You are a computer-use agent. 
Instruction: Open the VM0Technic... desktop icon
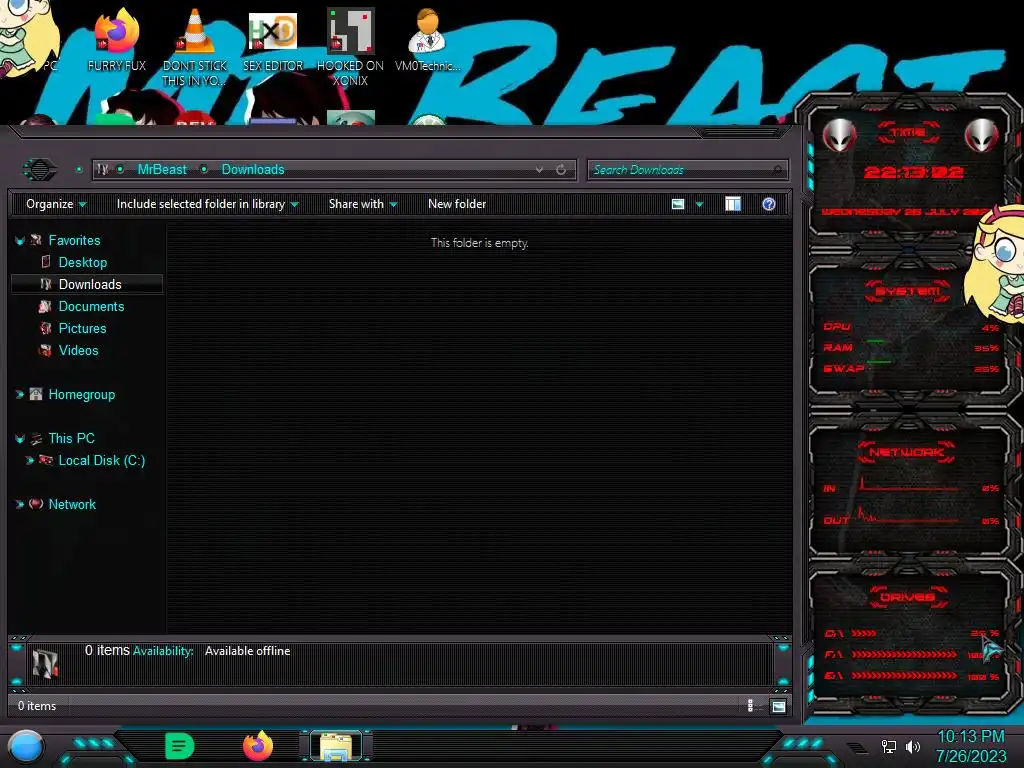coord(427,39)
